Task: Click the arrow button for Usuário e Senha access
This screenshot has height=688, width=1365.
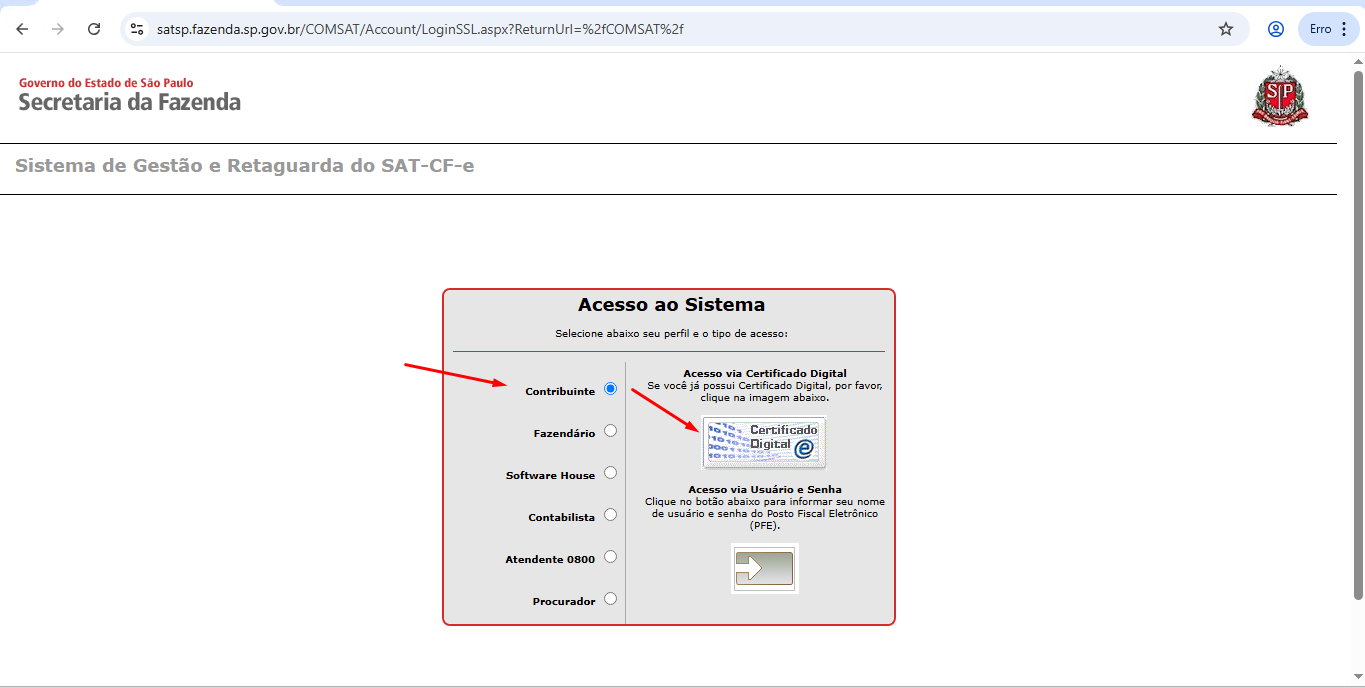Action: click(x=764, y=568)
